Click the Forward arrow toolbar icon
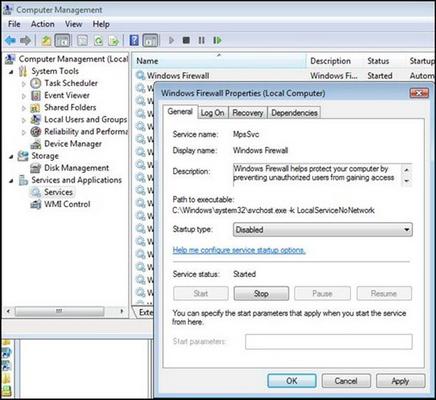 point(25,41)
